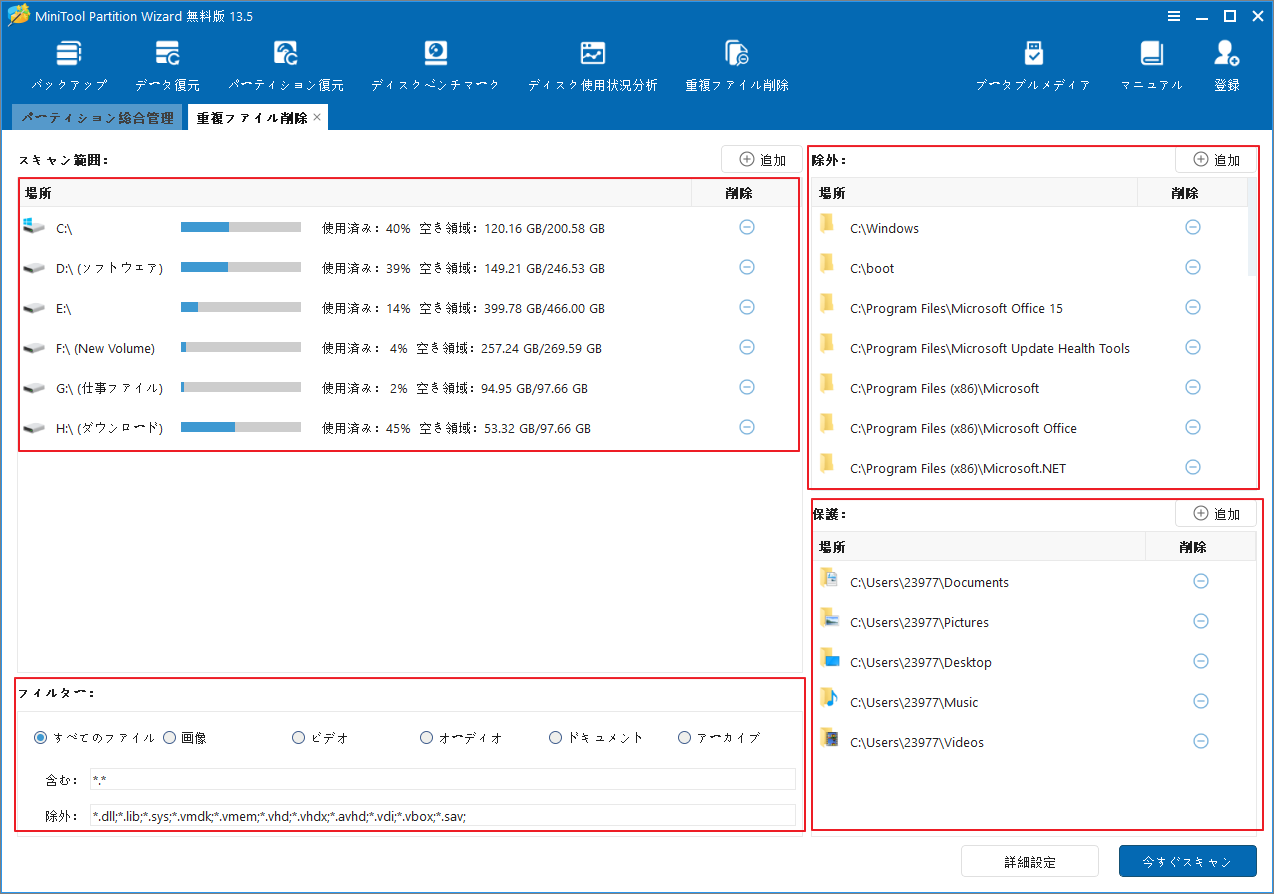Open the データ復元 data recovery tool
The image size is (1274, 894).
[167, 63]
